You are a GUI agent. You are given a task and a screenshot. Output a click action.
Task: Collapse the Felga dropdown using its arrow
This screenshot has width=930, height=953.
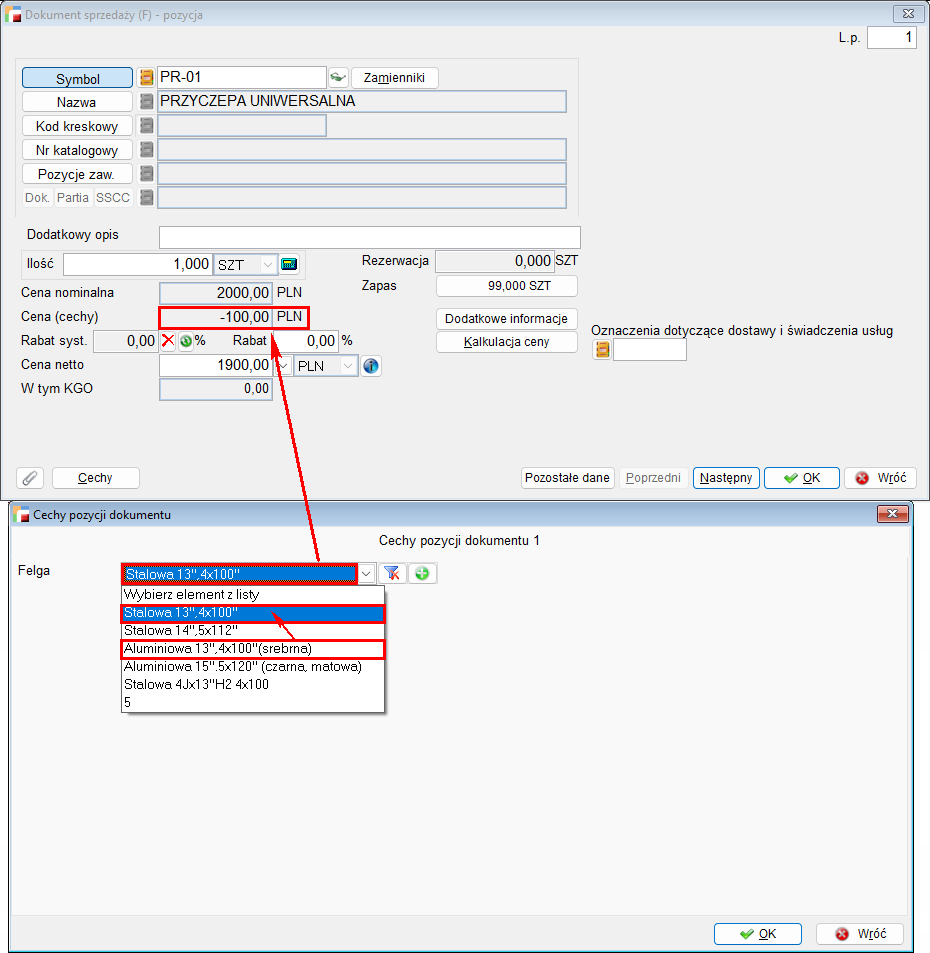point(367,574)
